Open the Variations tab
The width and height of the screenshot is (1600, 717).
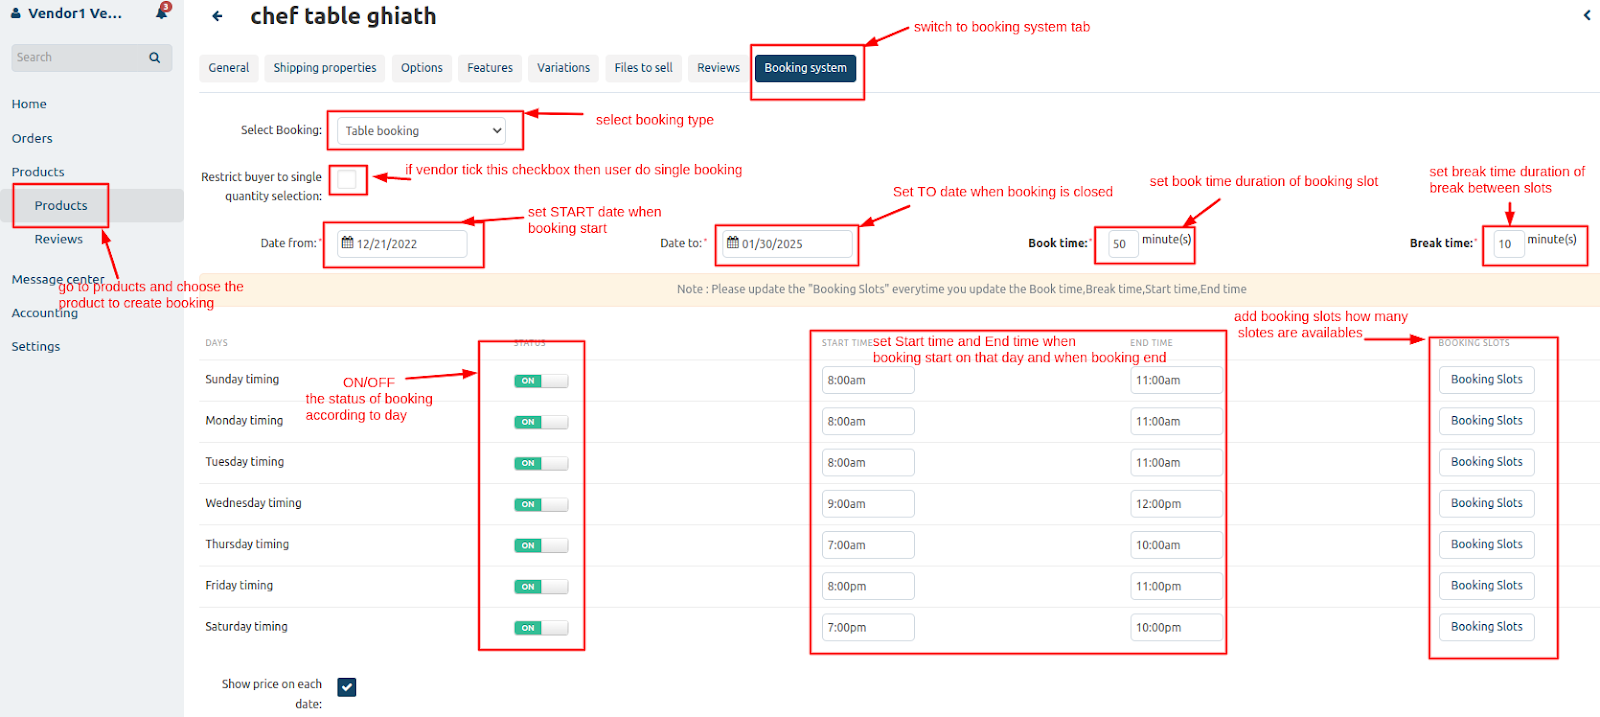pyautogui.click(x=563, y=68)
